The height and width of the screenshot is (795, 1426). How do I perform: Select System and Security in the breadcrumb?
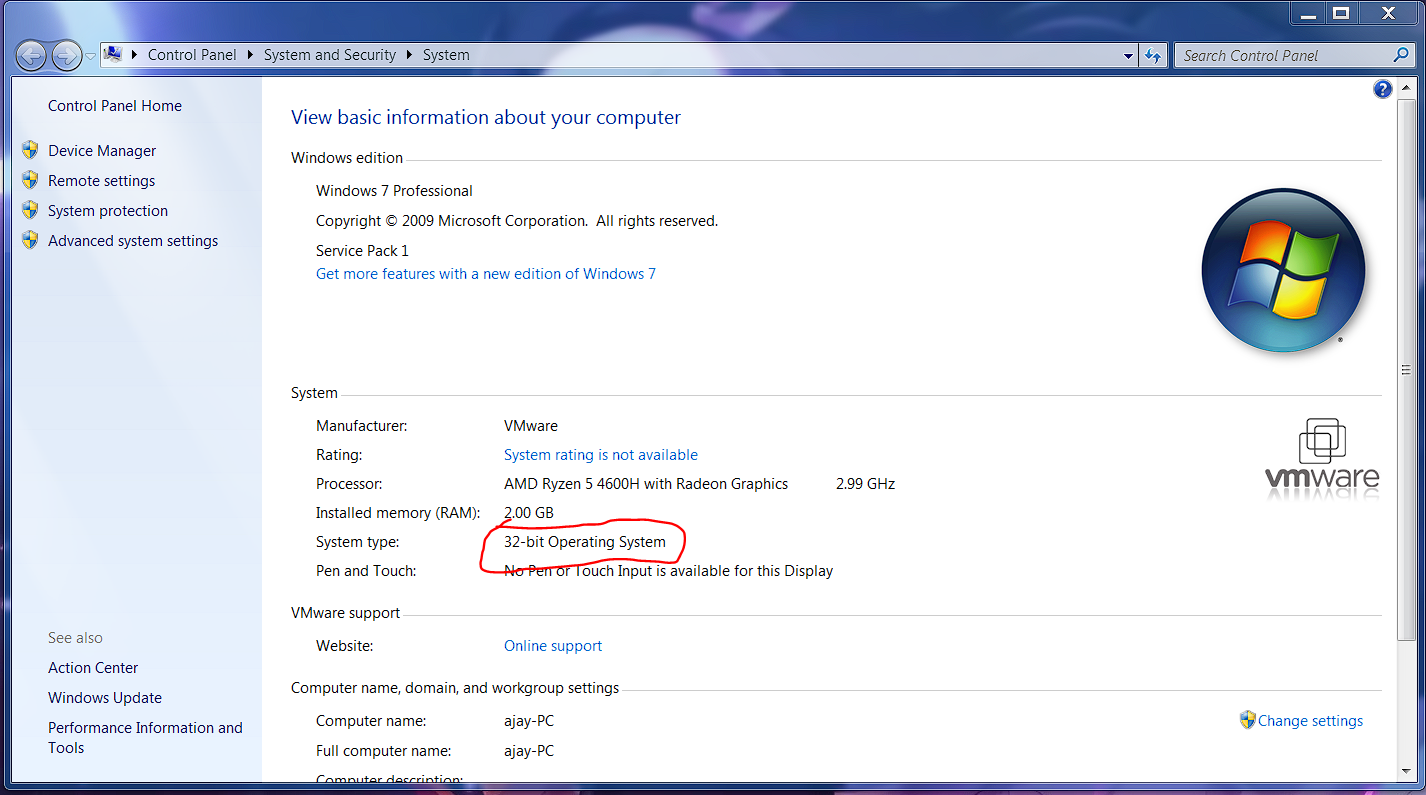pyautogui.click(x=330, y=55)
